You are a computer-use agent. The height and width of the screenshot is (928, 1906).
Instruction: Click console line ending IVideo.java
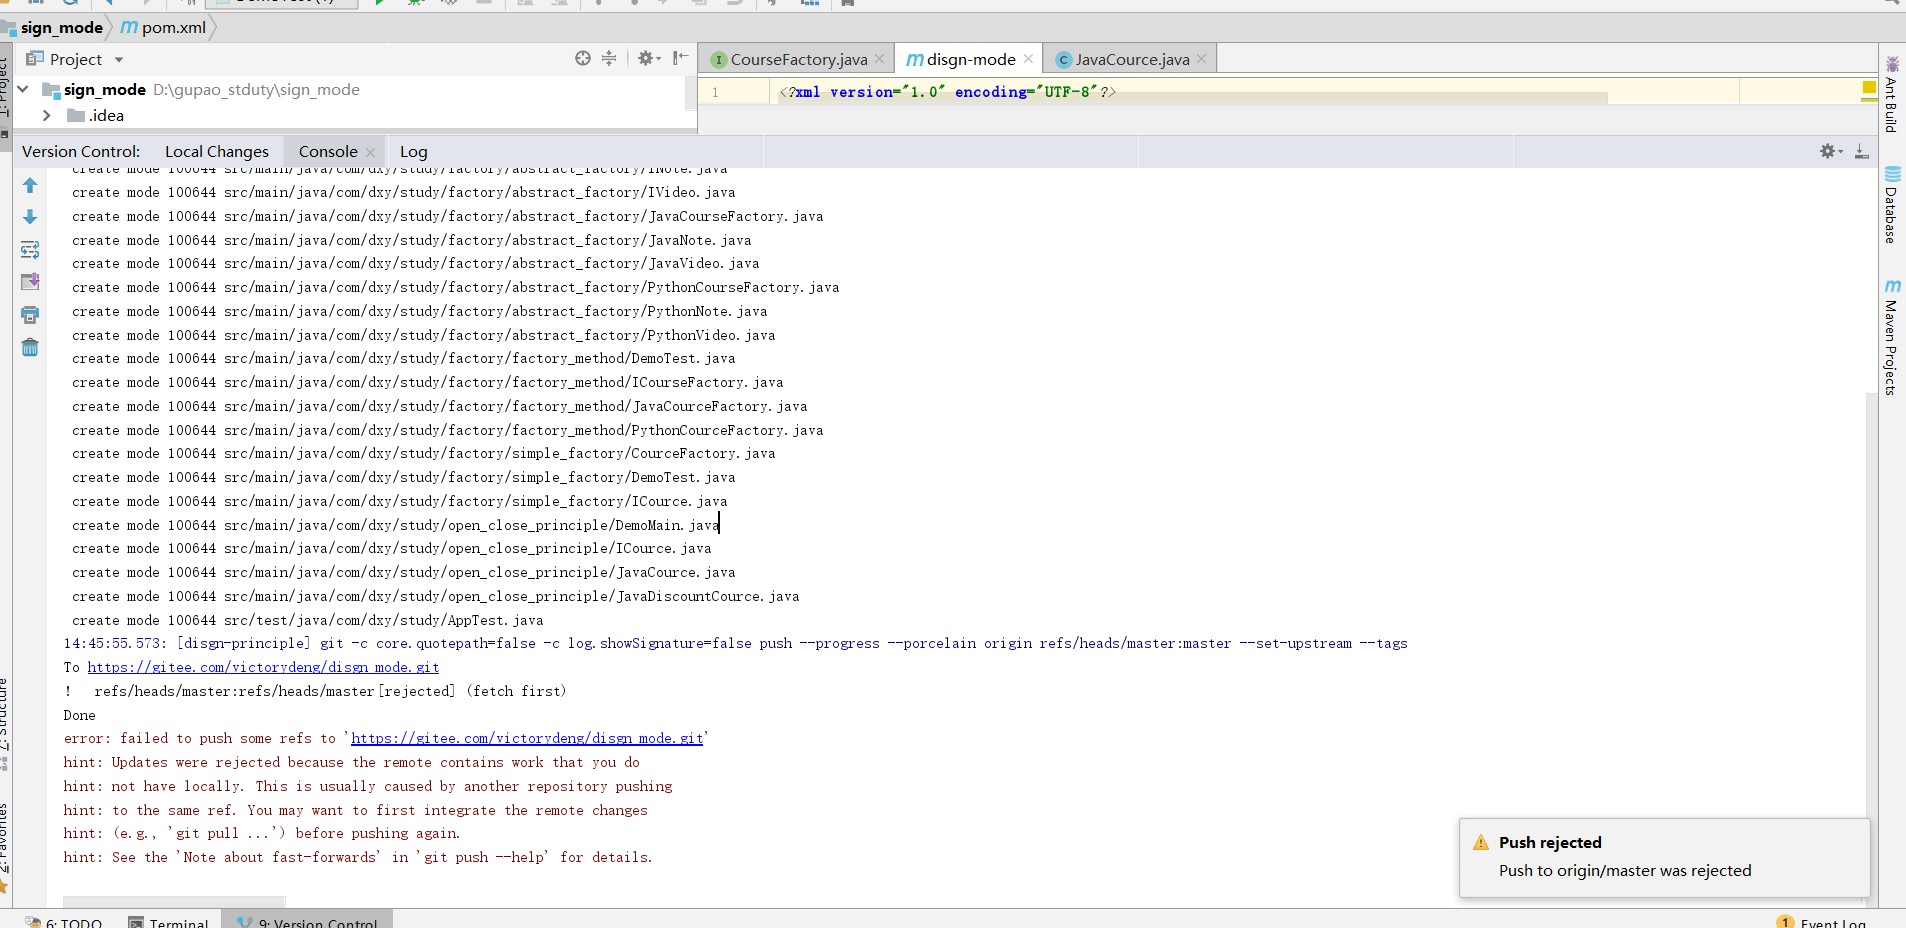tap(403, 192)
